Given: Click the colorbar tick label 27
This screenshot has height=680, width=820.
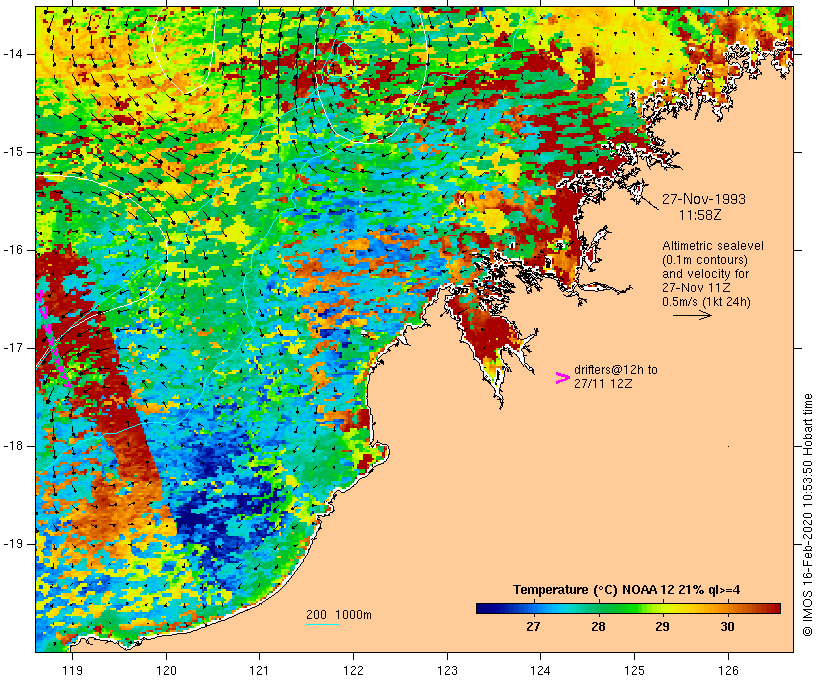Looking at the screenshot, I should click(x=533, y=627).
